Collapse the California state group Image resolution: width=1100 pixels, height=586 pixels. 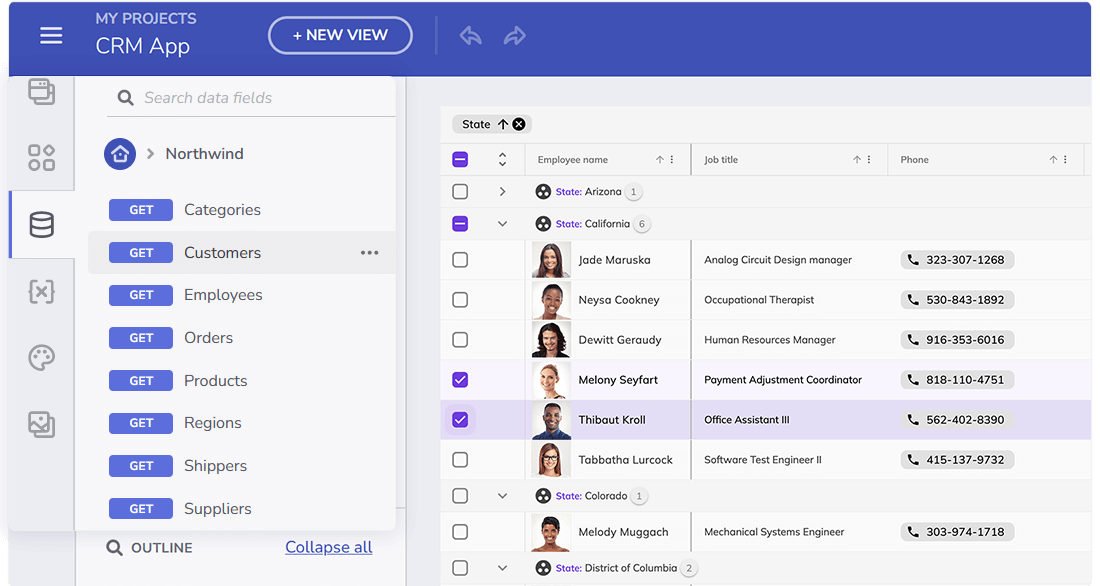[x=503, y=224]
